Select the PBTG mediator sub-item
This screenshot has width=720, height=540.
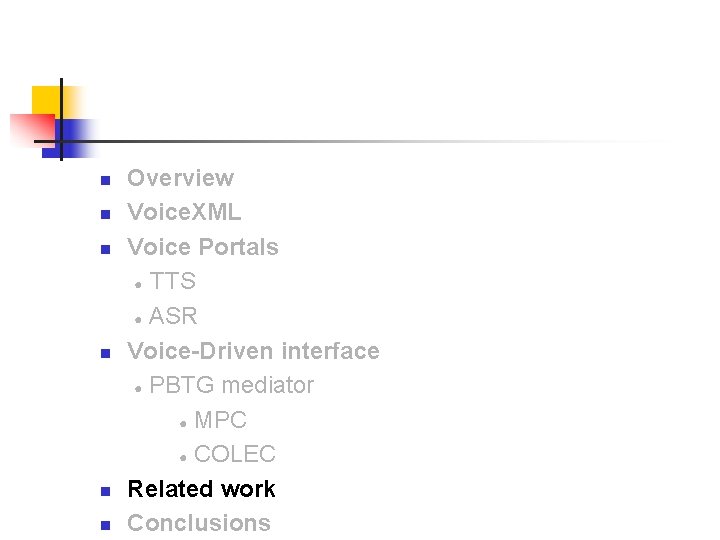(231, 385)
